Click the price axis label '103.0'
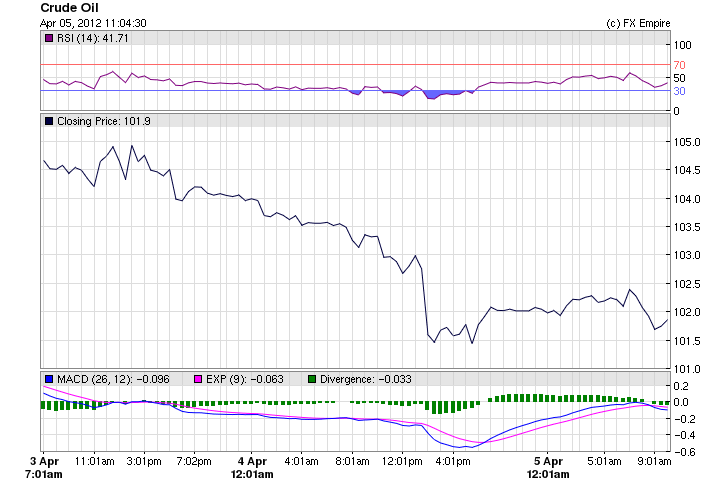This screenshot has height=487, width=710. click(687, 256)
